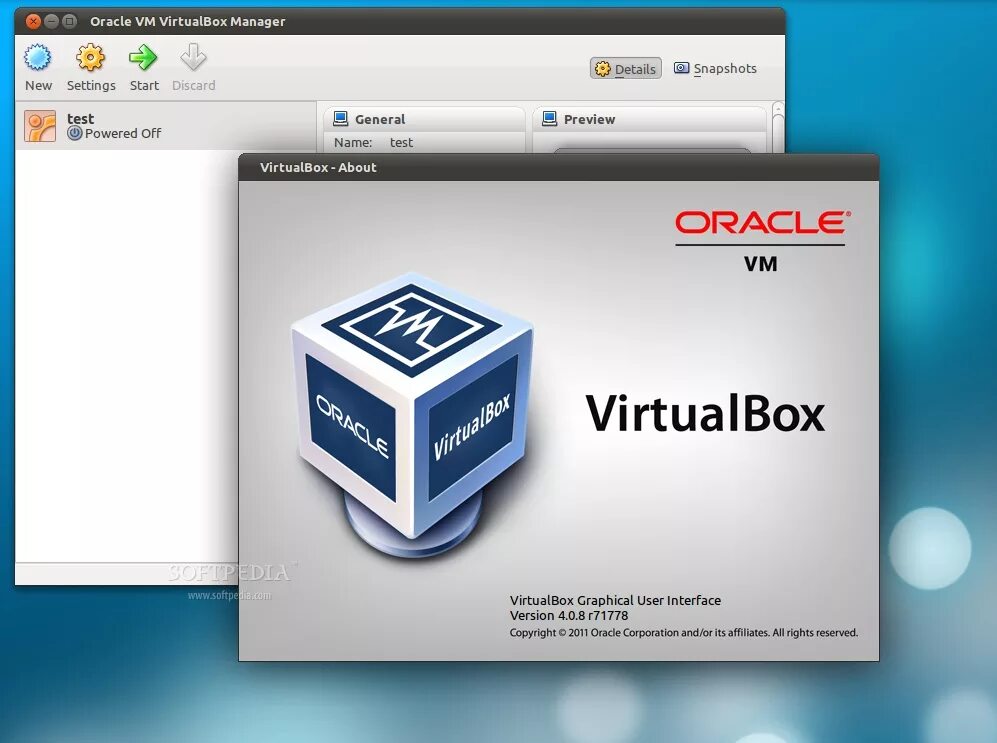Click the General section monitor icon
The width and height of the screenshot is (997, 743).
[x=341, y=119]
